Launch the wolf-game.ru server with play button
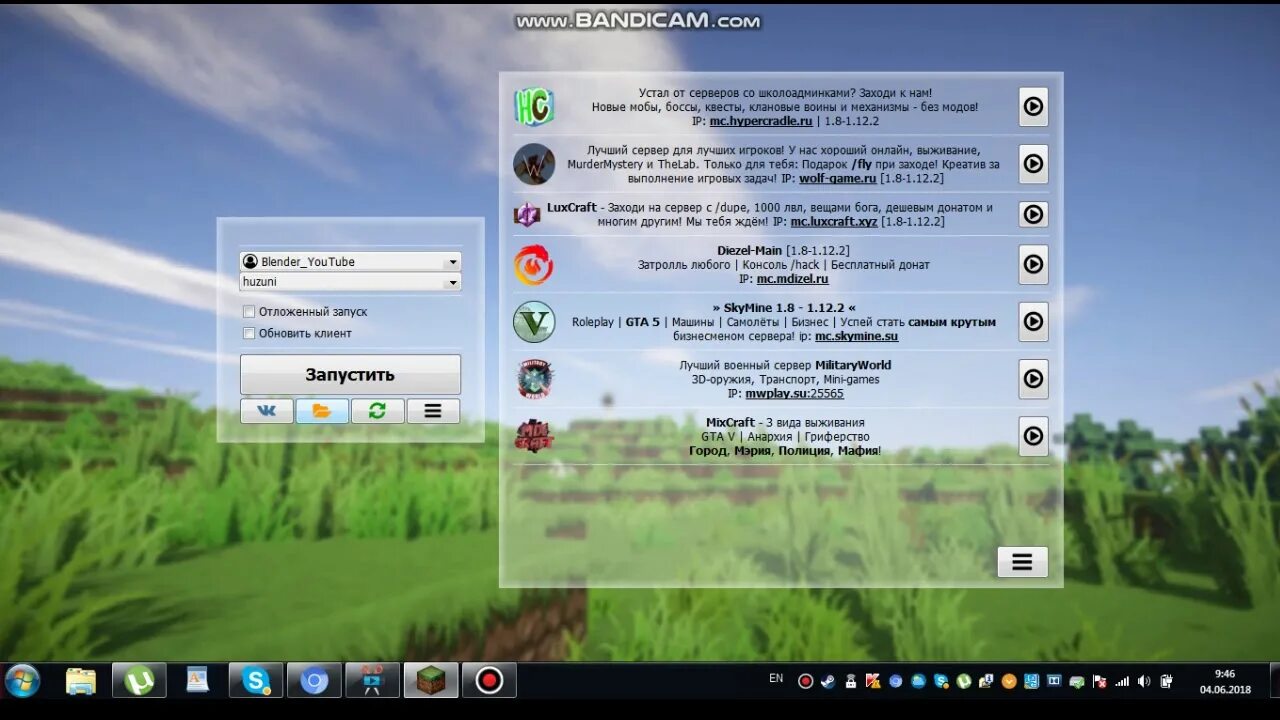 (x=1033, y=163)
